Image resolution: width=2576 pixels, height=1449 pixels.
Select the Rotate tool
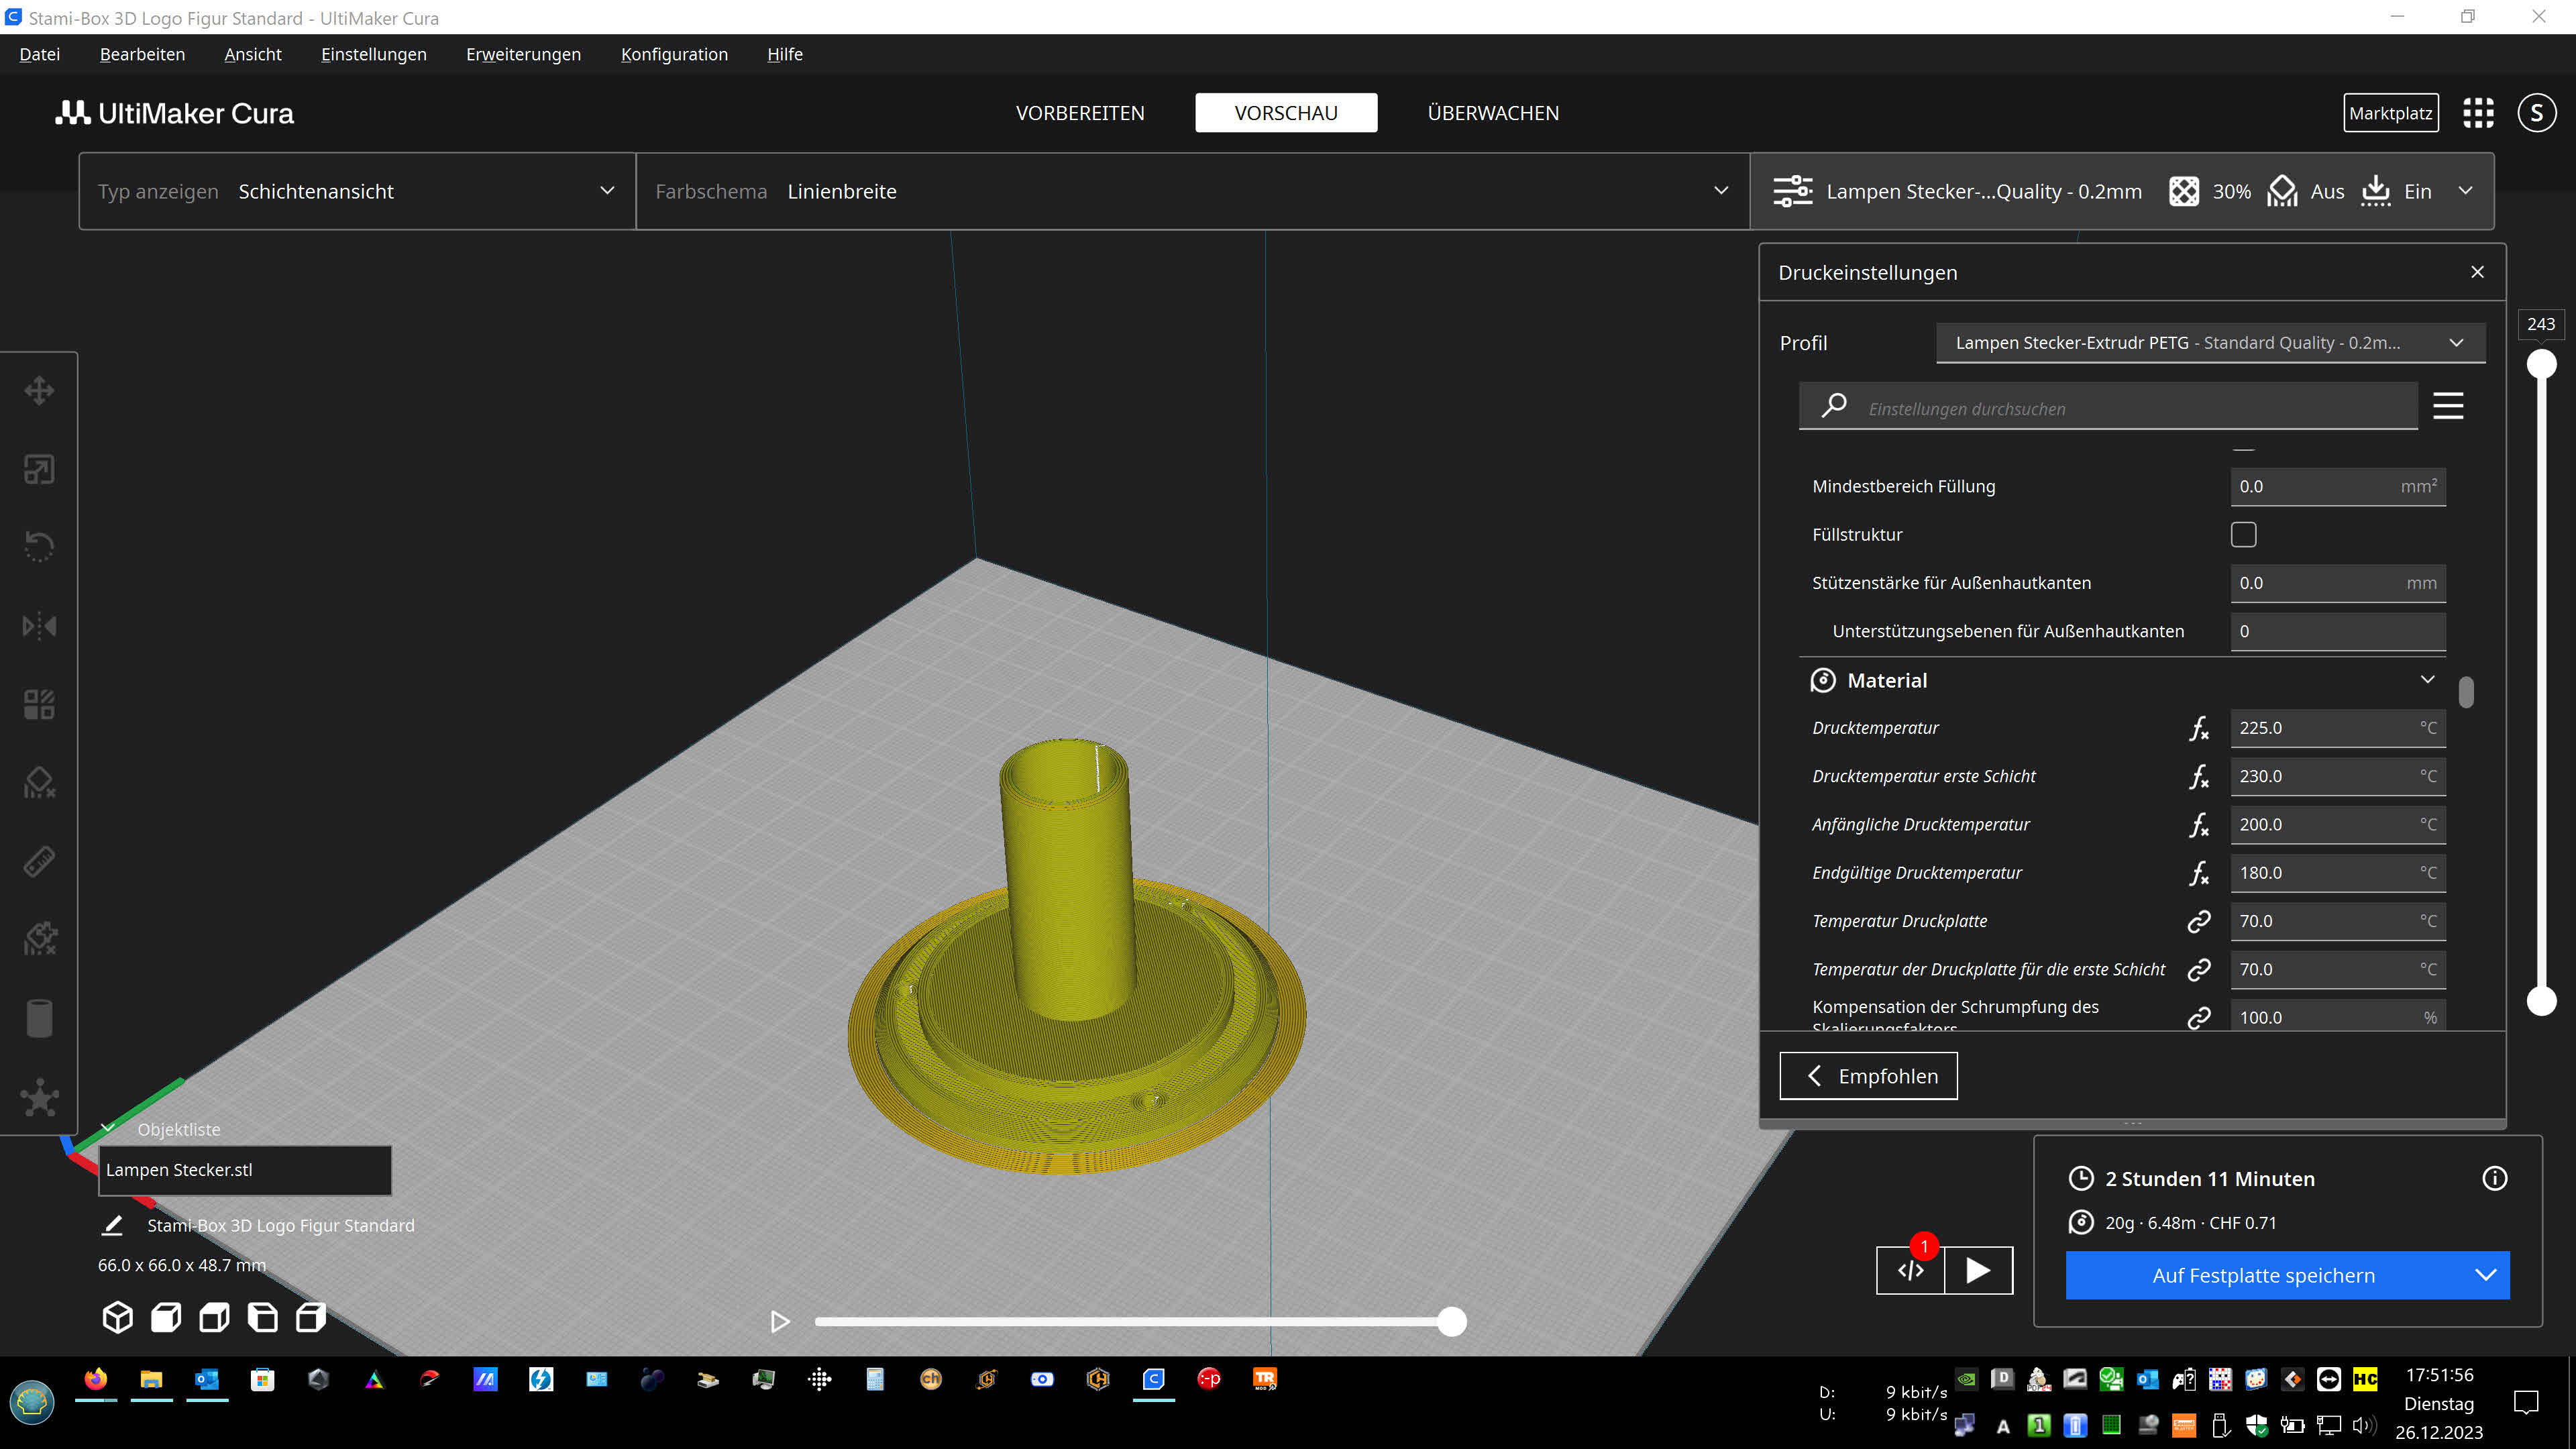click(39, 547)
